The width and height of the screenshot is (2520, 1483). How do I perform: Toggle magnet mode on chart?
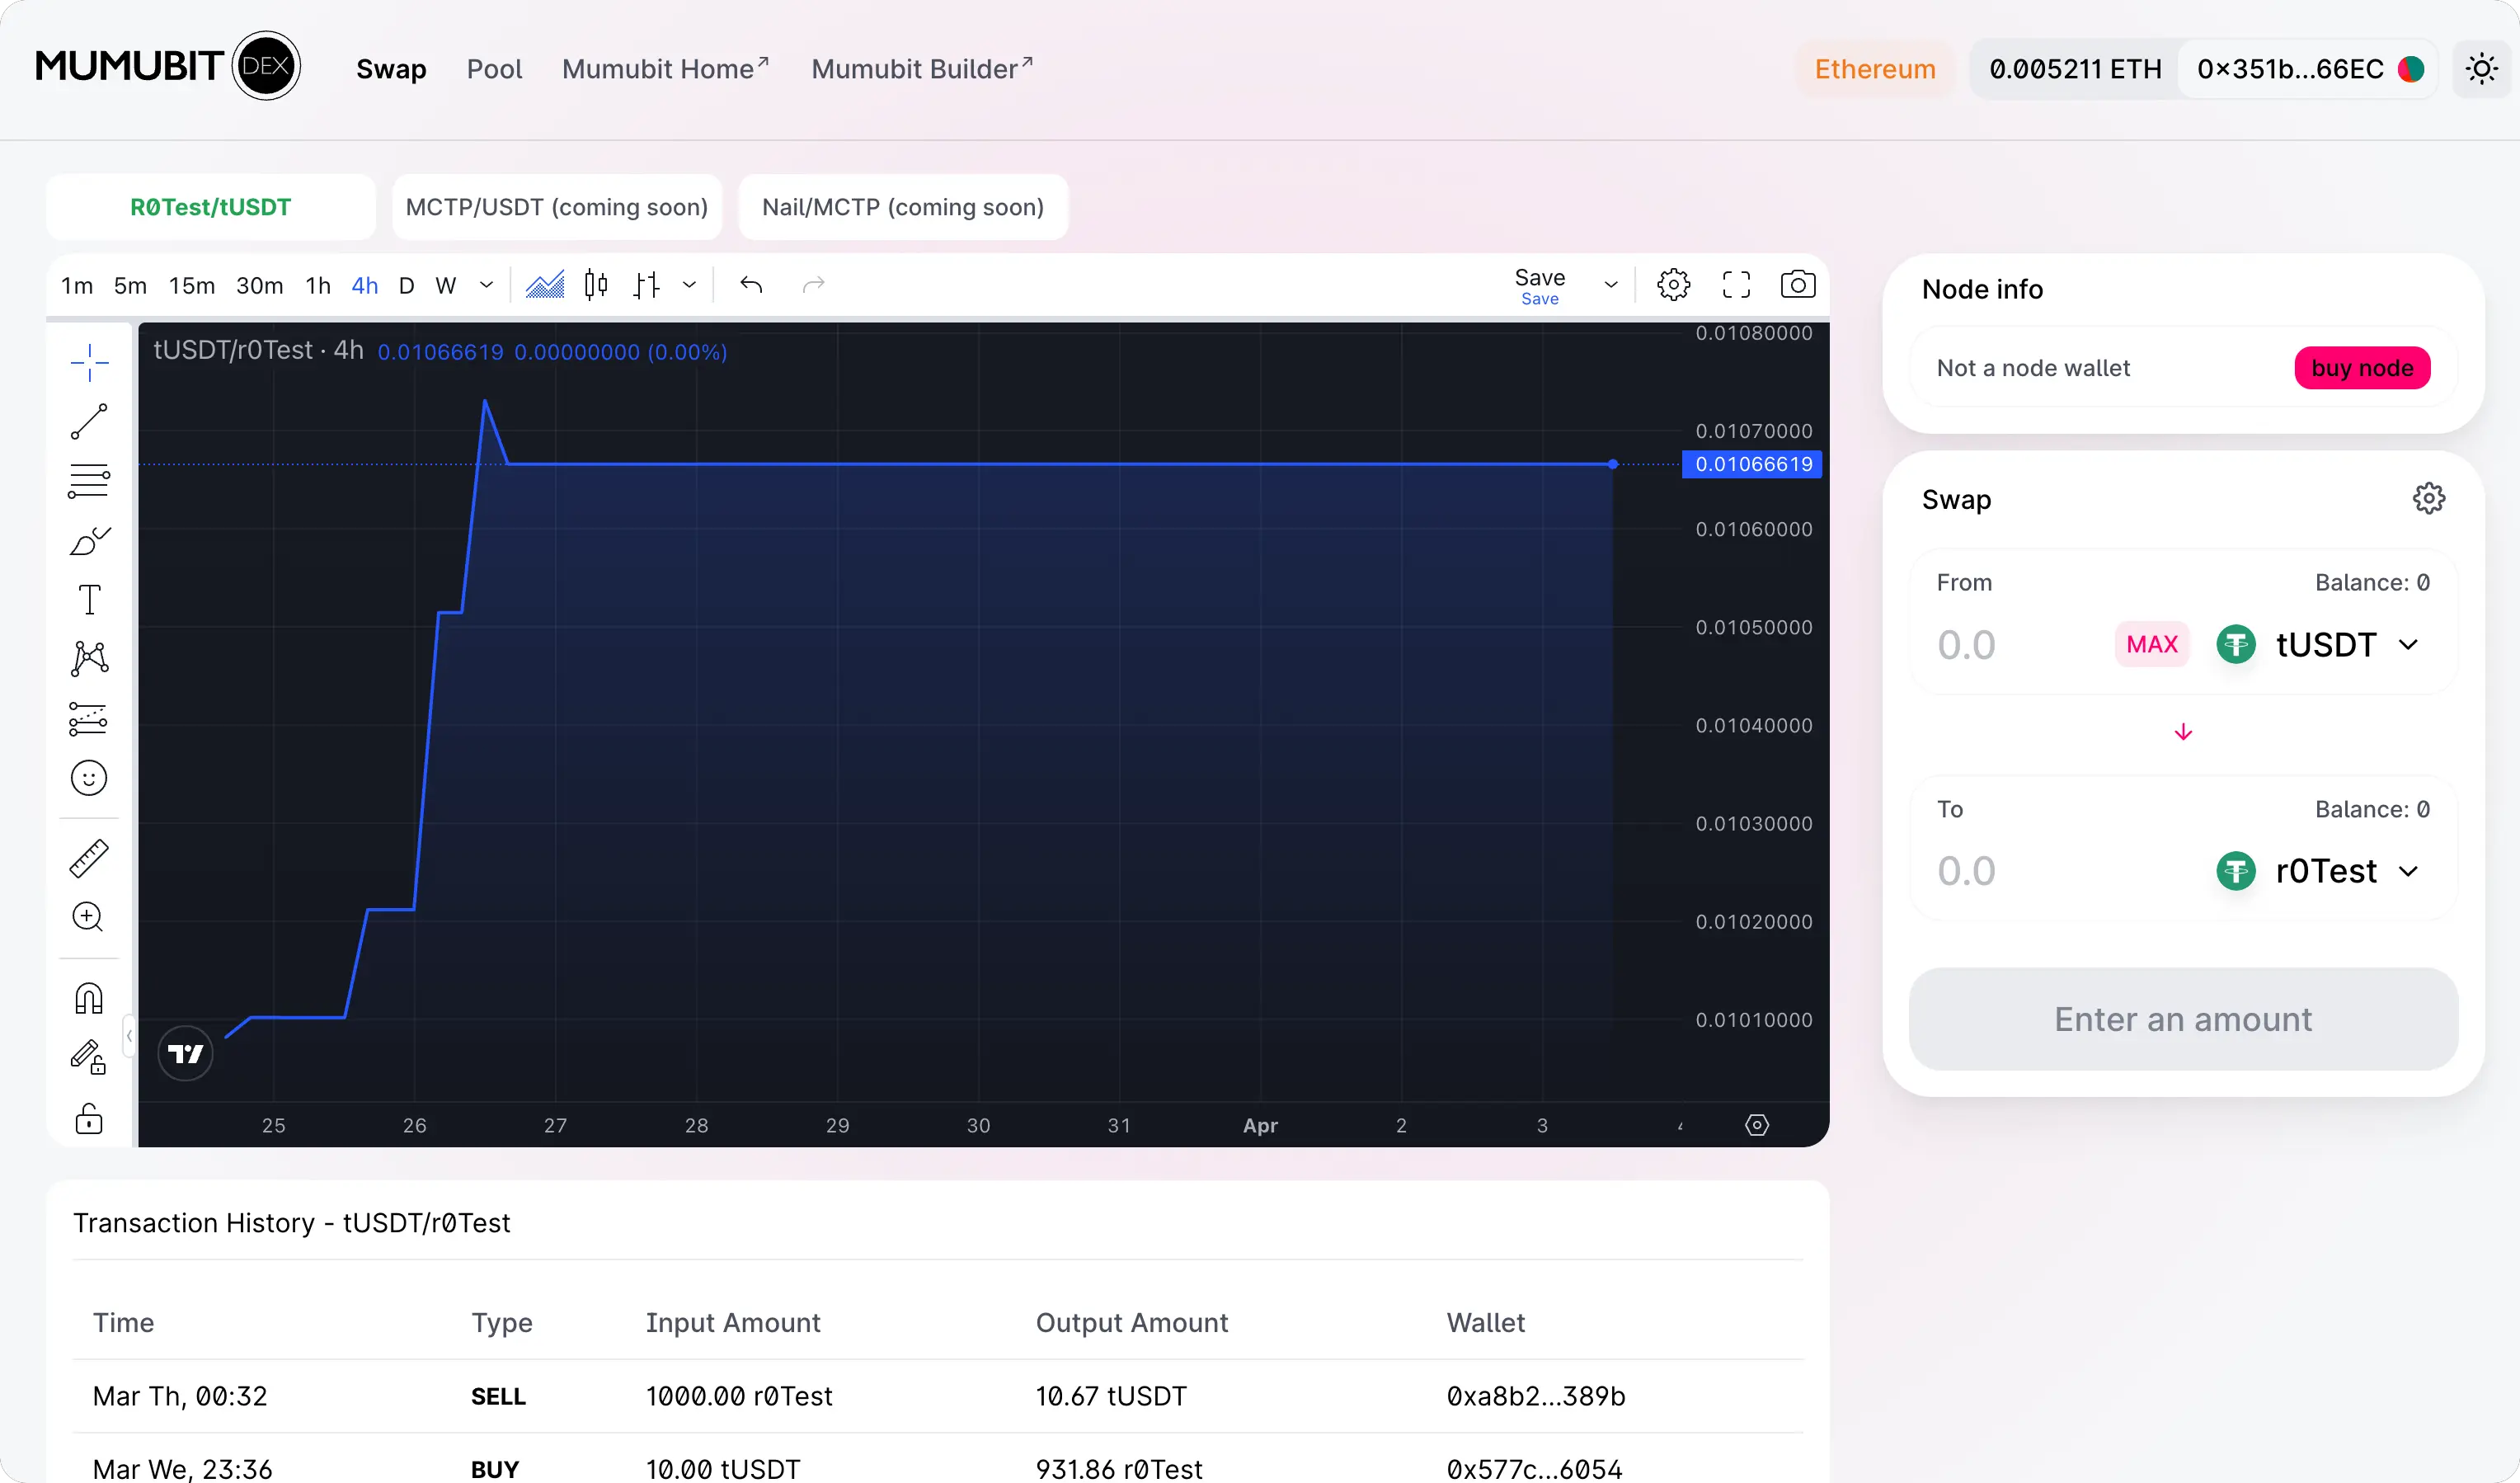tap(89, 998)
